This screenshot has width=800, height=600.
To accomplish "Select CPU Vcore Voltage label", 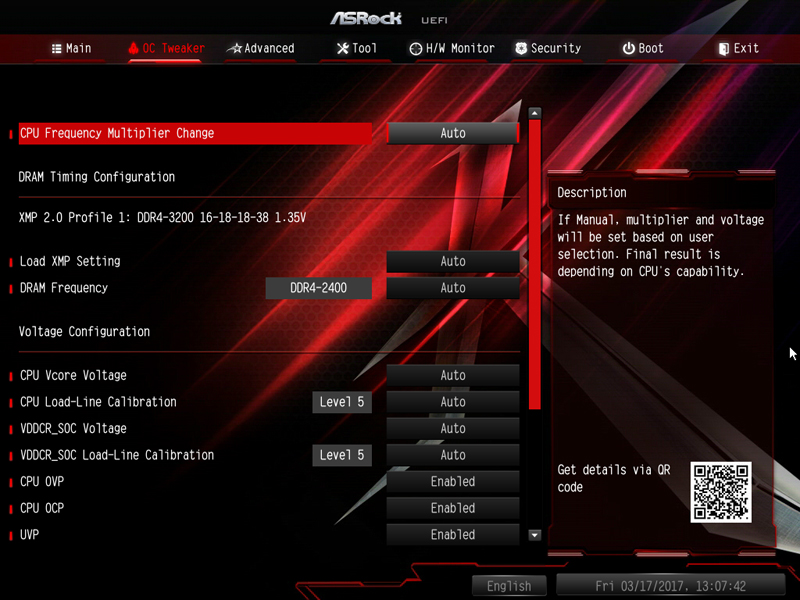I will click(73, 376).
